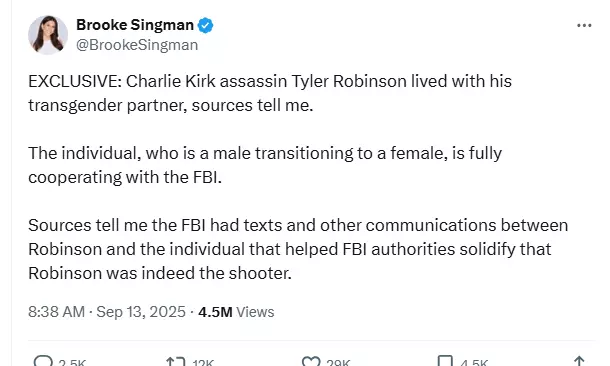Viewport: 610px width, 366px height.
Task: Click the paragraph beginning Sources tell me
Action: [298, 249]
